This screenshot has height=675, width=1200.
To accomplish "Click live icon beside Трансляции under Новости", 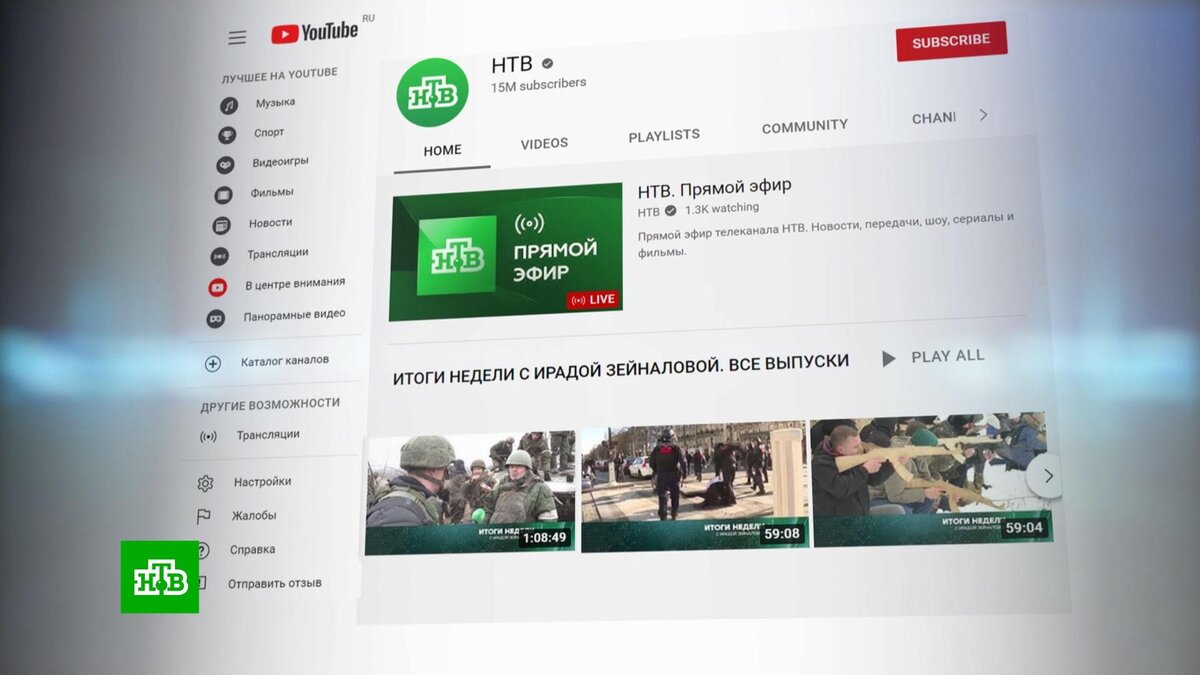I will pyautogui.click(x=219, y=256).
